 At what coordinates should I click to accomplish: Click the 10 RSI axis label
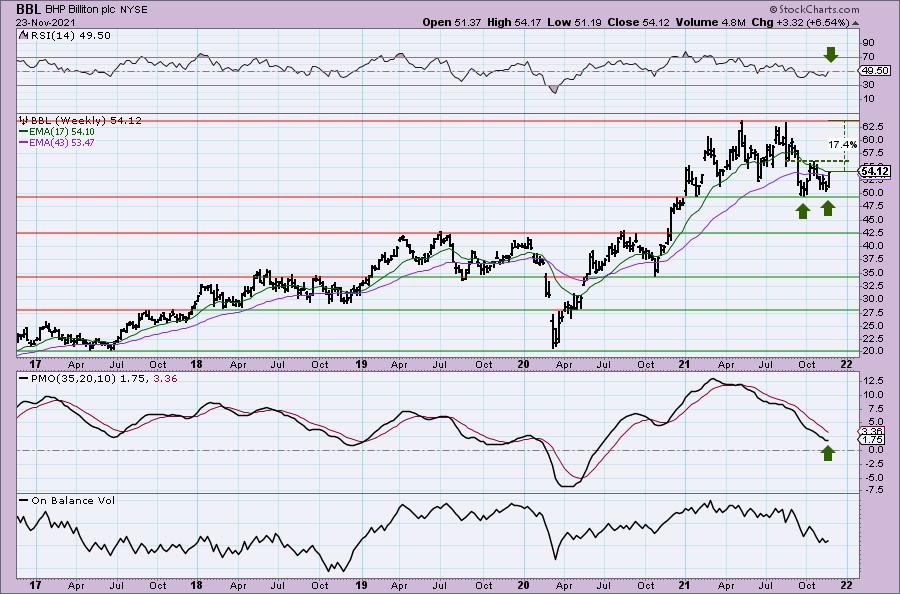click(x=868, y=99)
